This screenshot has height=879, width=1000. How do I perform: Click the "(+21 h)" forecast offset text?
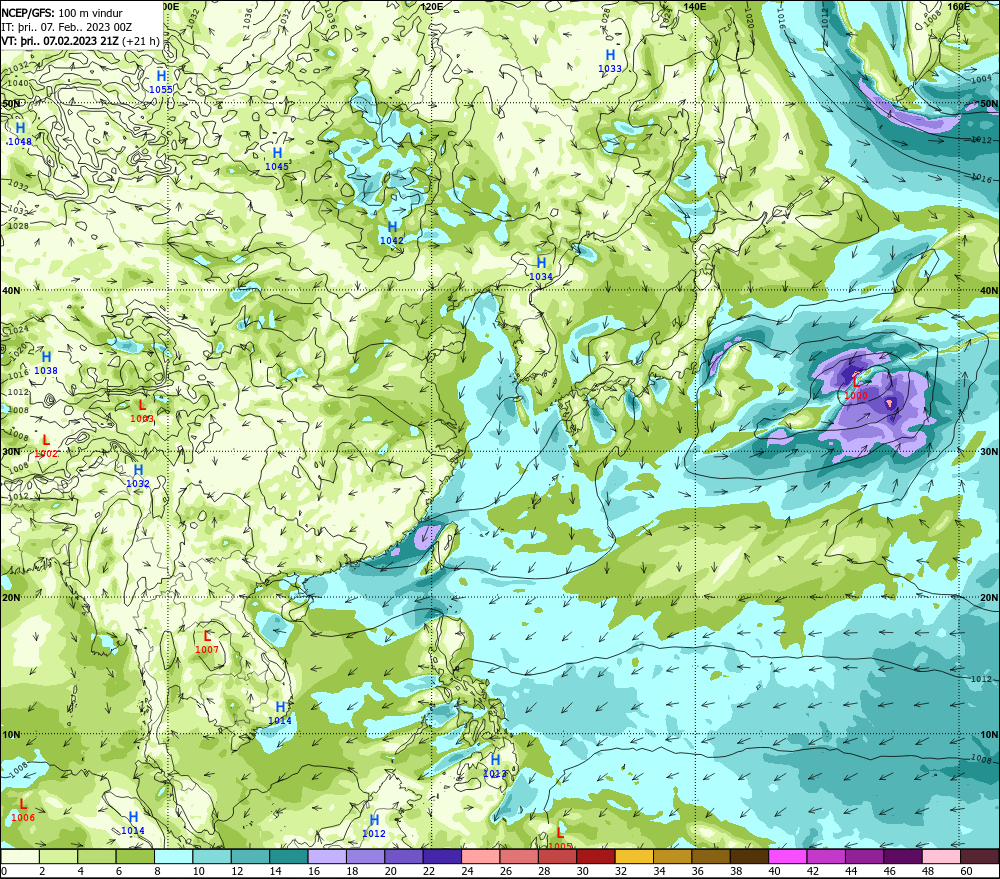[x=140, y=41]
